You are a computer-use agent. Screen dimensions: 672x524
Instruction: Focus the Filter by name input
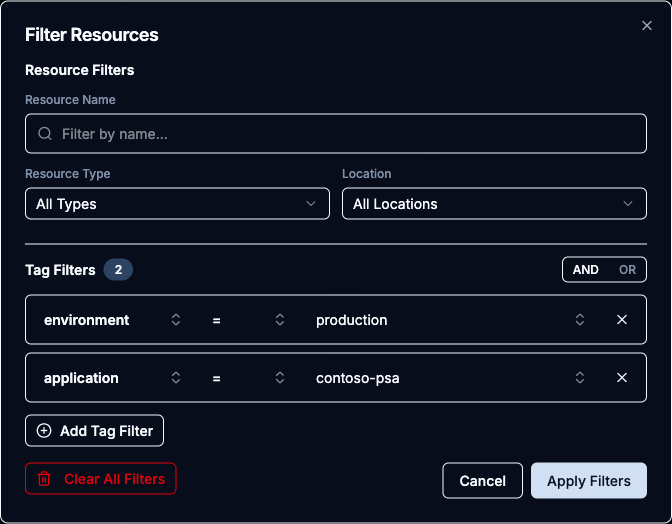[336, 134]
